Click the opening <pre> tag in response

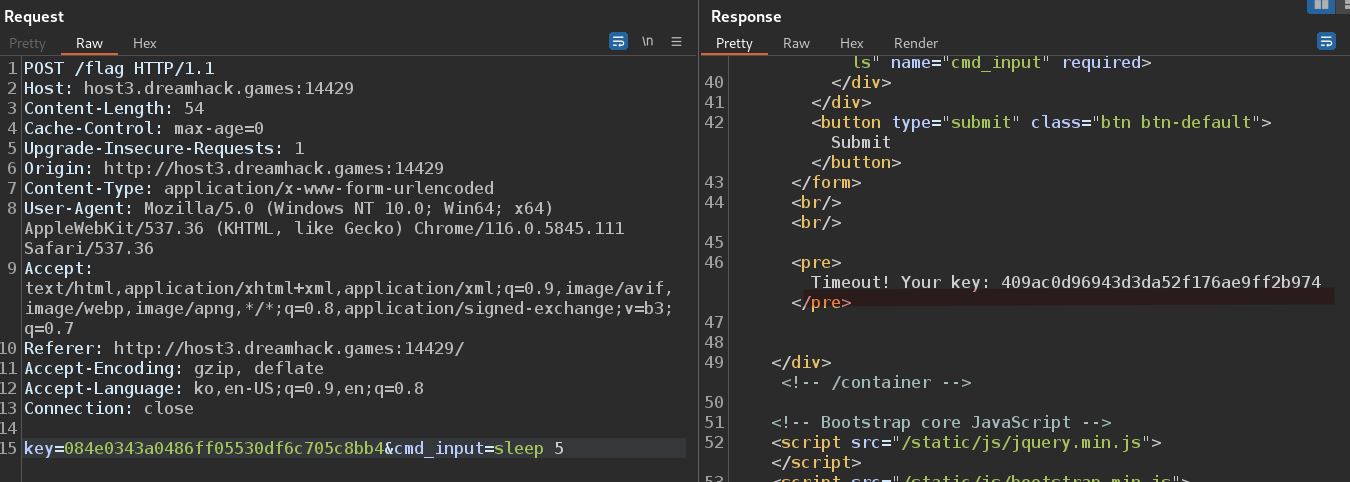816,262
